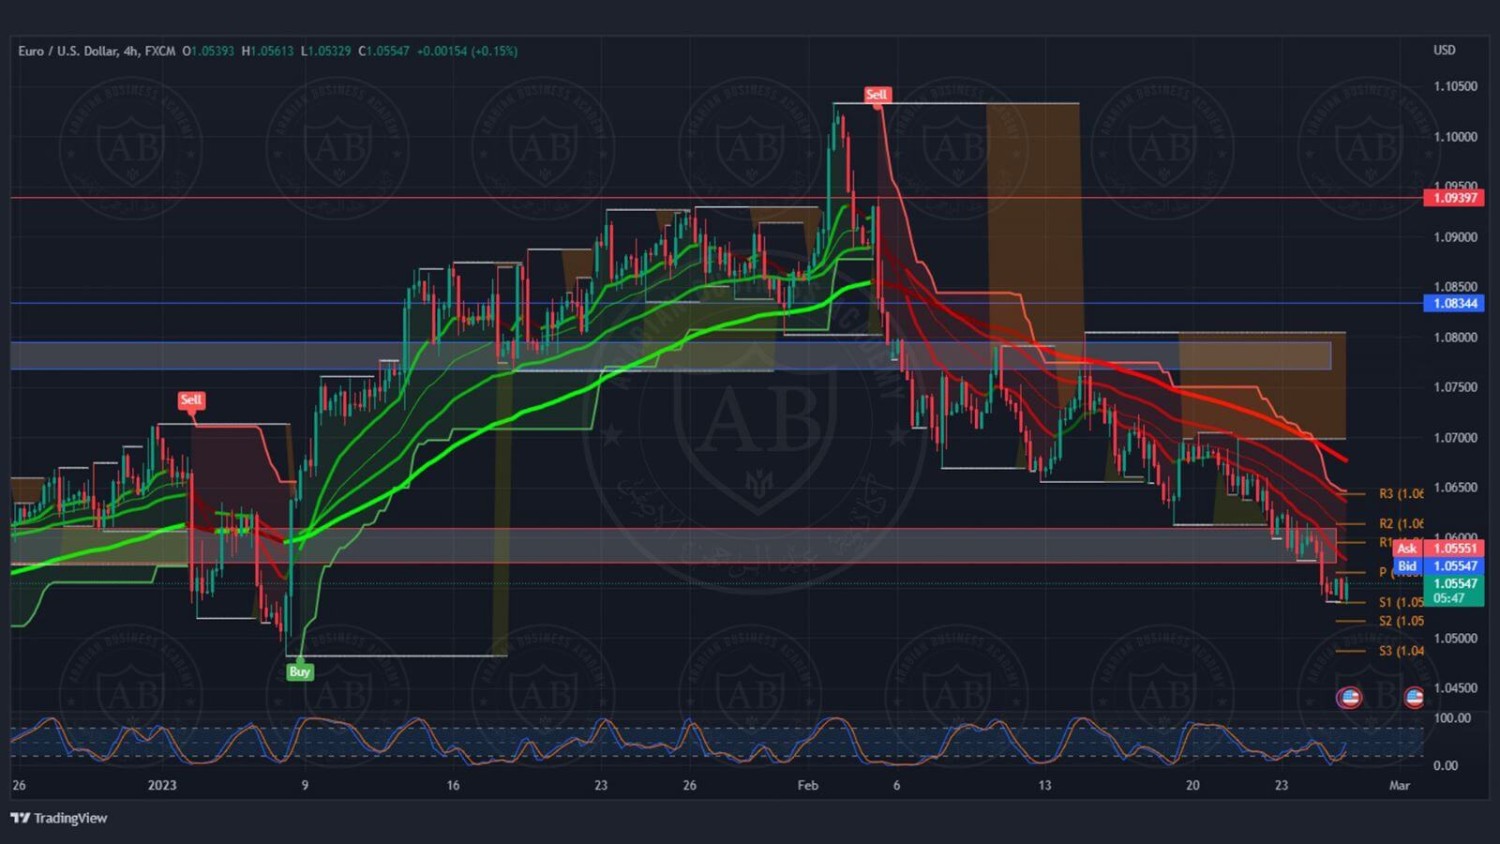Select the R2 pivot level label
Screen dimensions: 1500x844
(1401, 524)
